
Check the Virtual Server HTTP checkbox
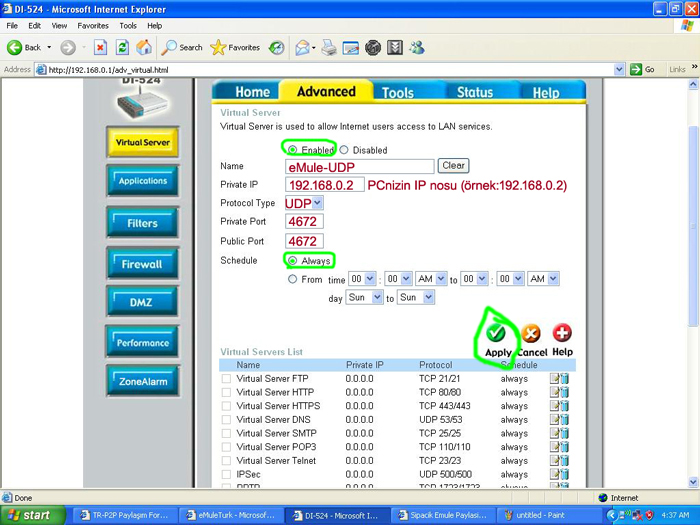[226, 392]
